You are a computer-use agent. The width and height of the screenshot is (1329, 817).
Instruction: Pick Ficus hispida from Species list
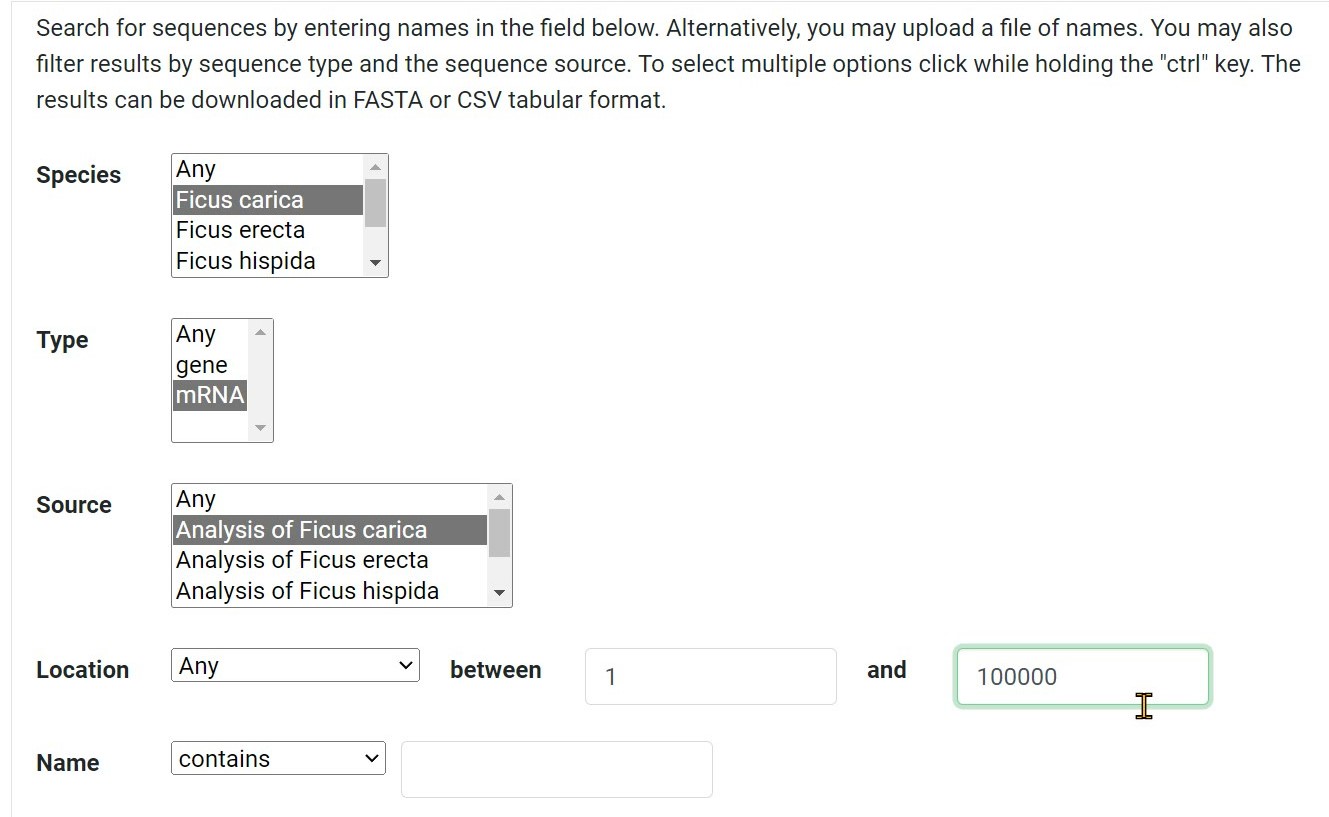click(266, 261)
